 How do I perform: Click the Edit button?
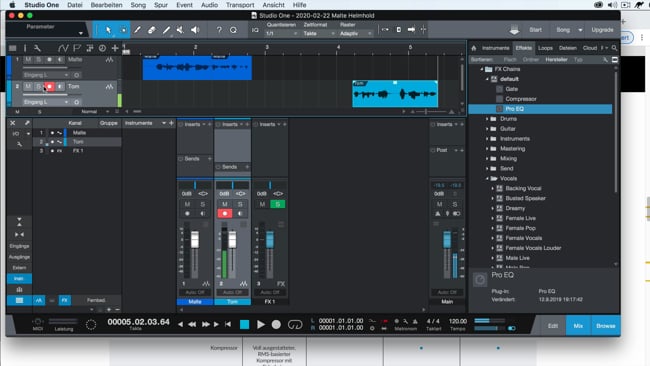click(x=553, y=326)
